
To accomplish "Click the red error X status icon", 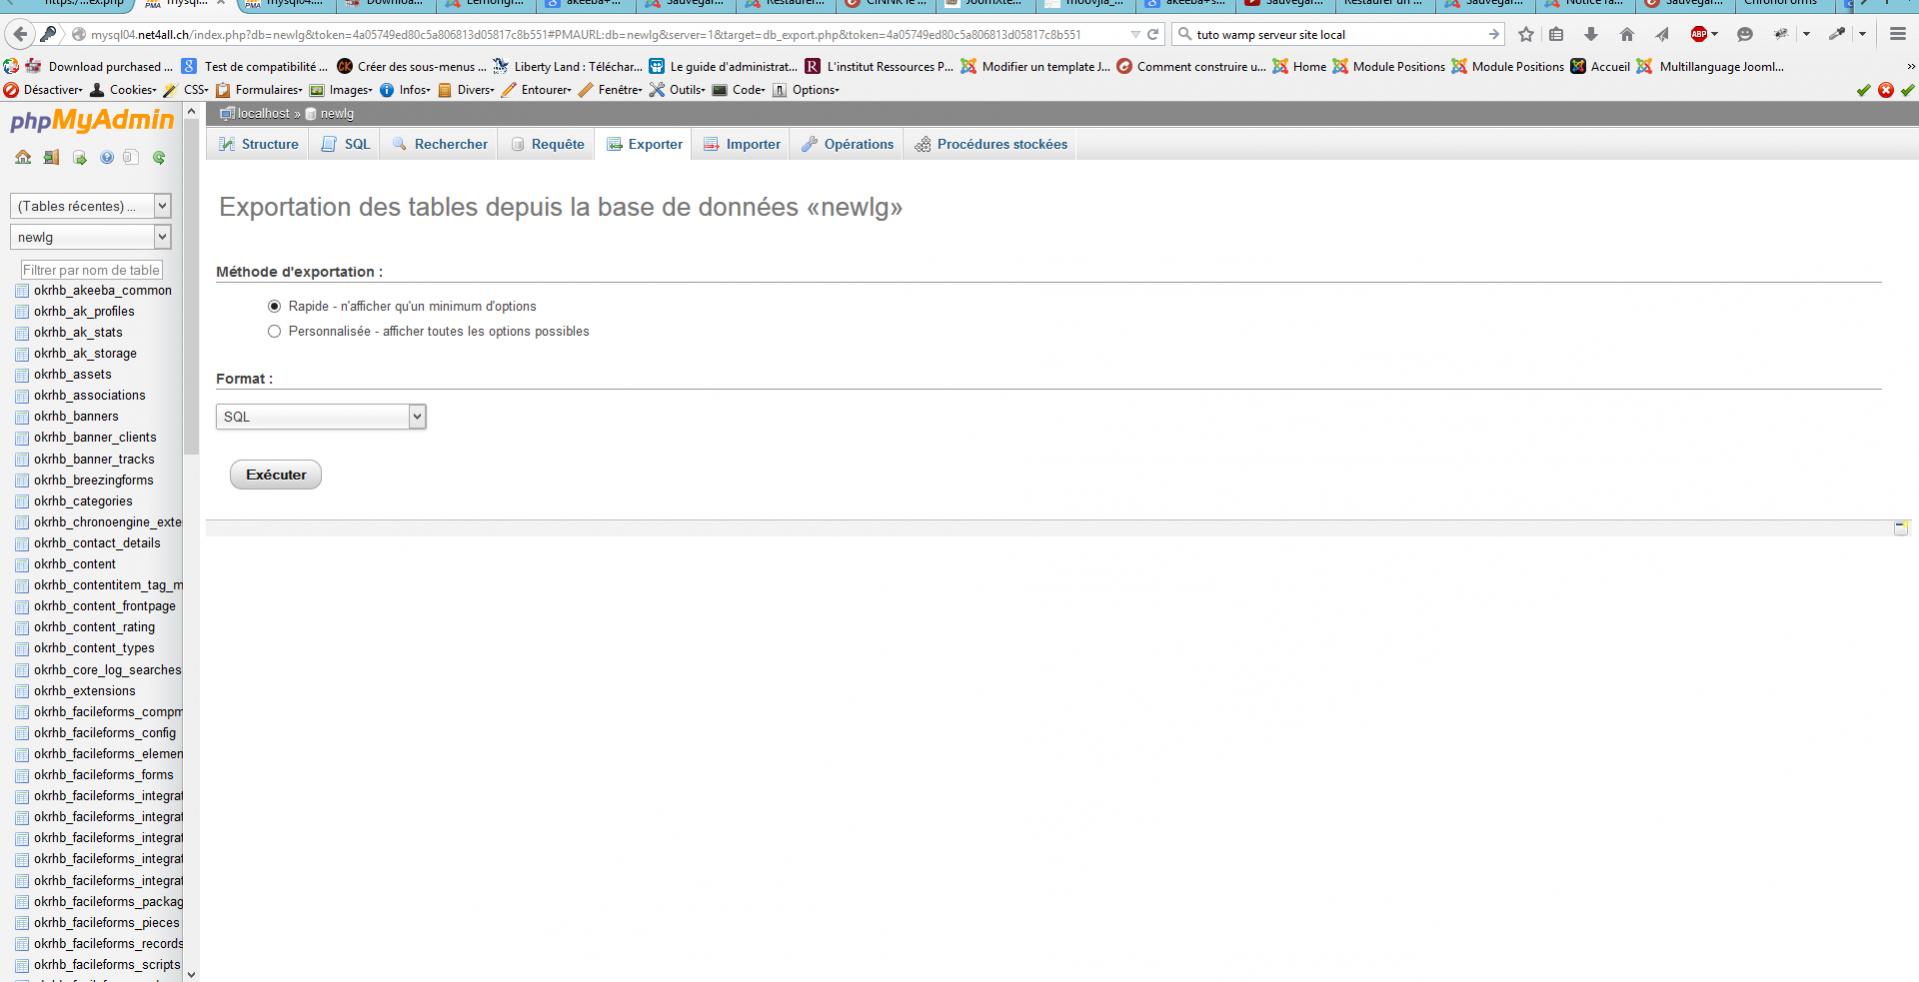I will 1886,90.
